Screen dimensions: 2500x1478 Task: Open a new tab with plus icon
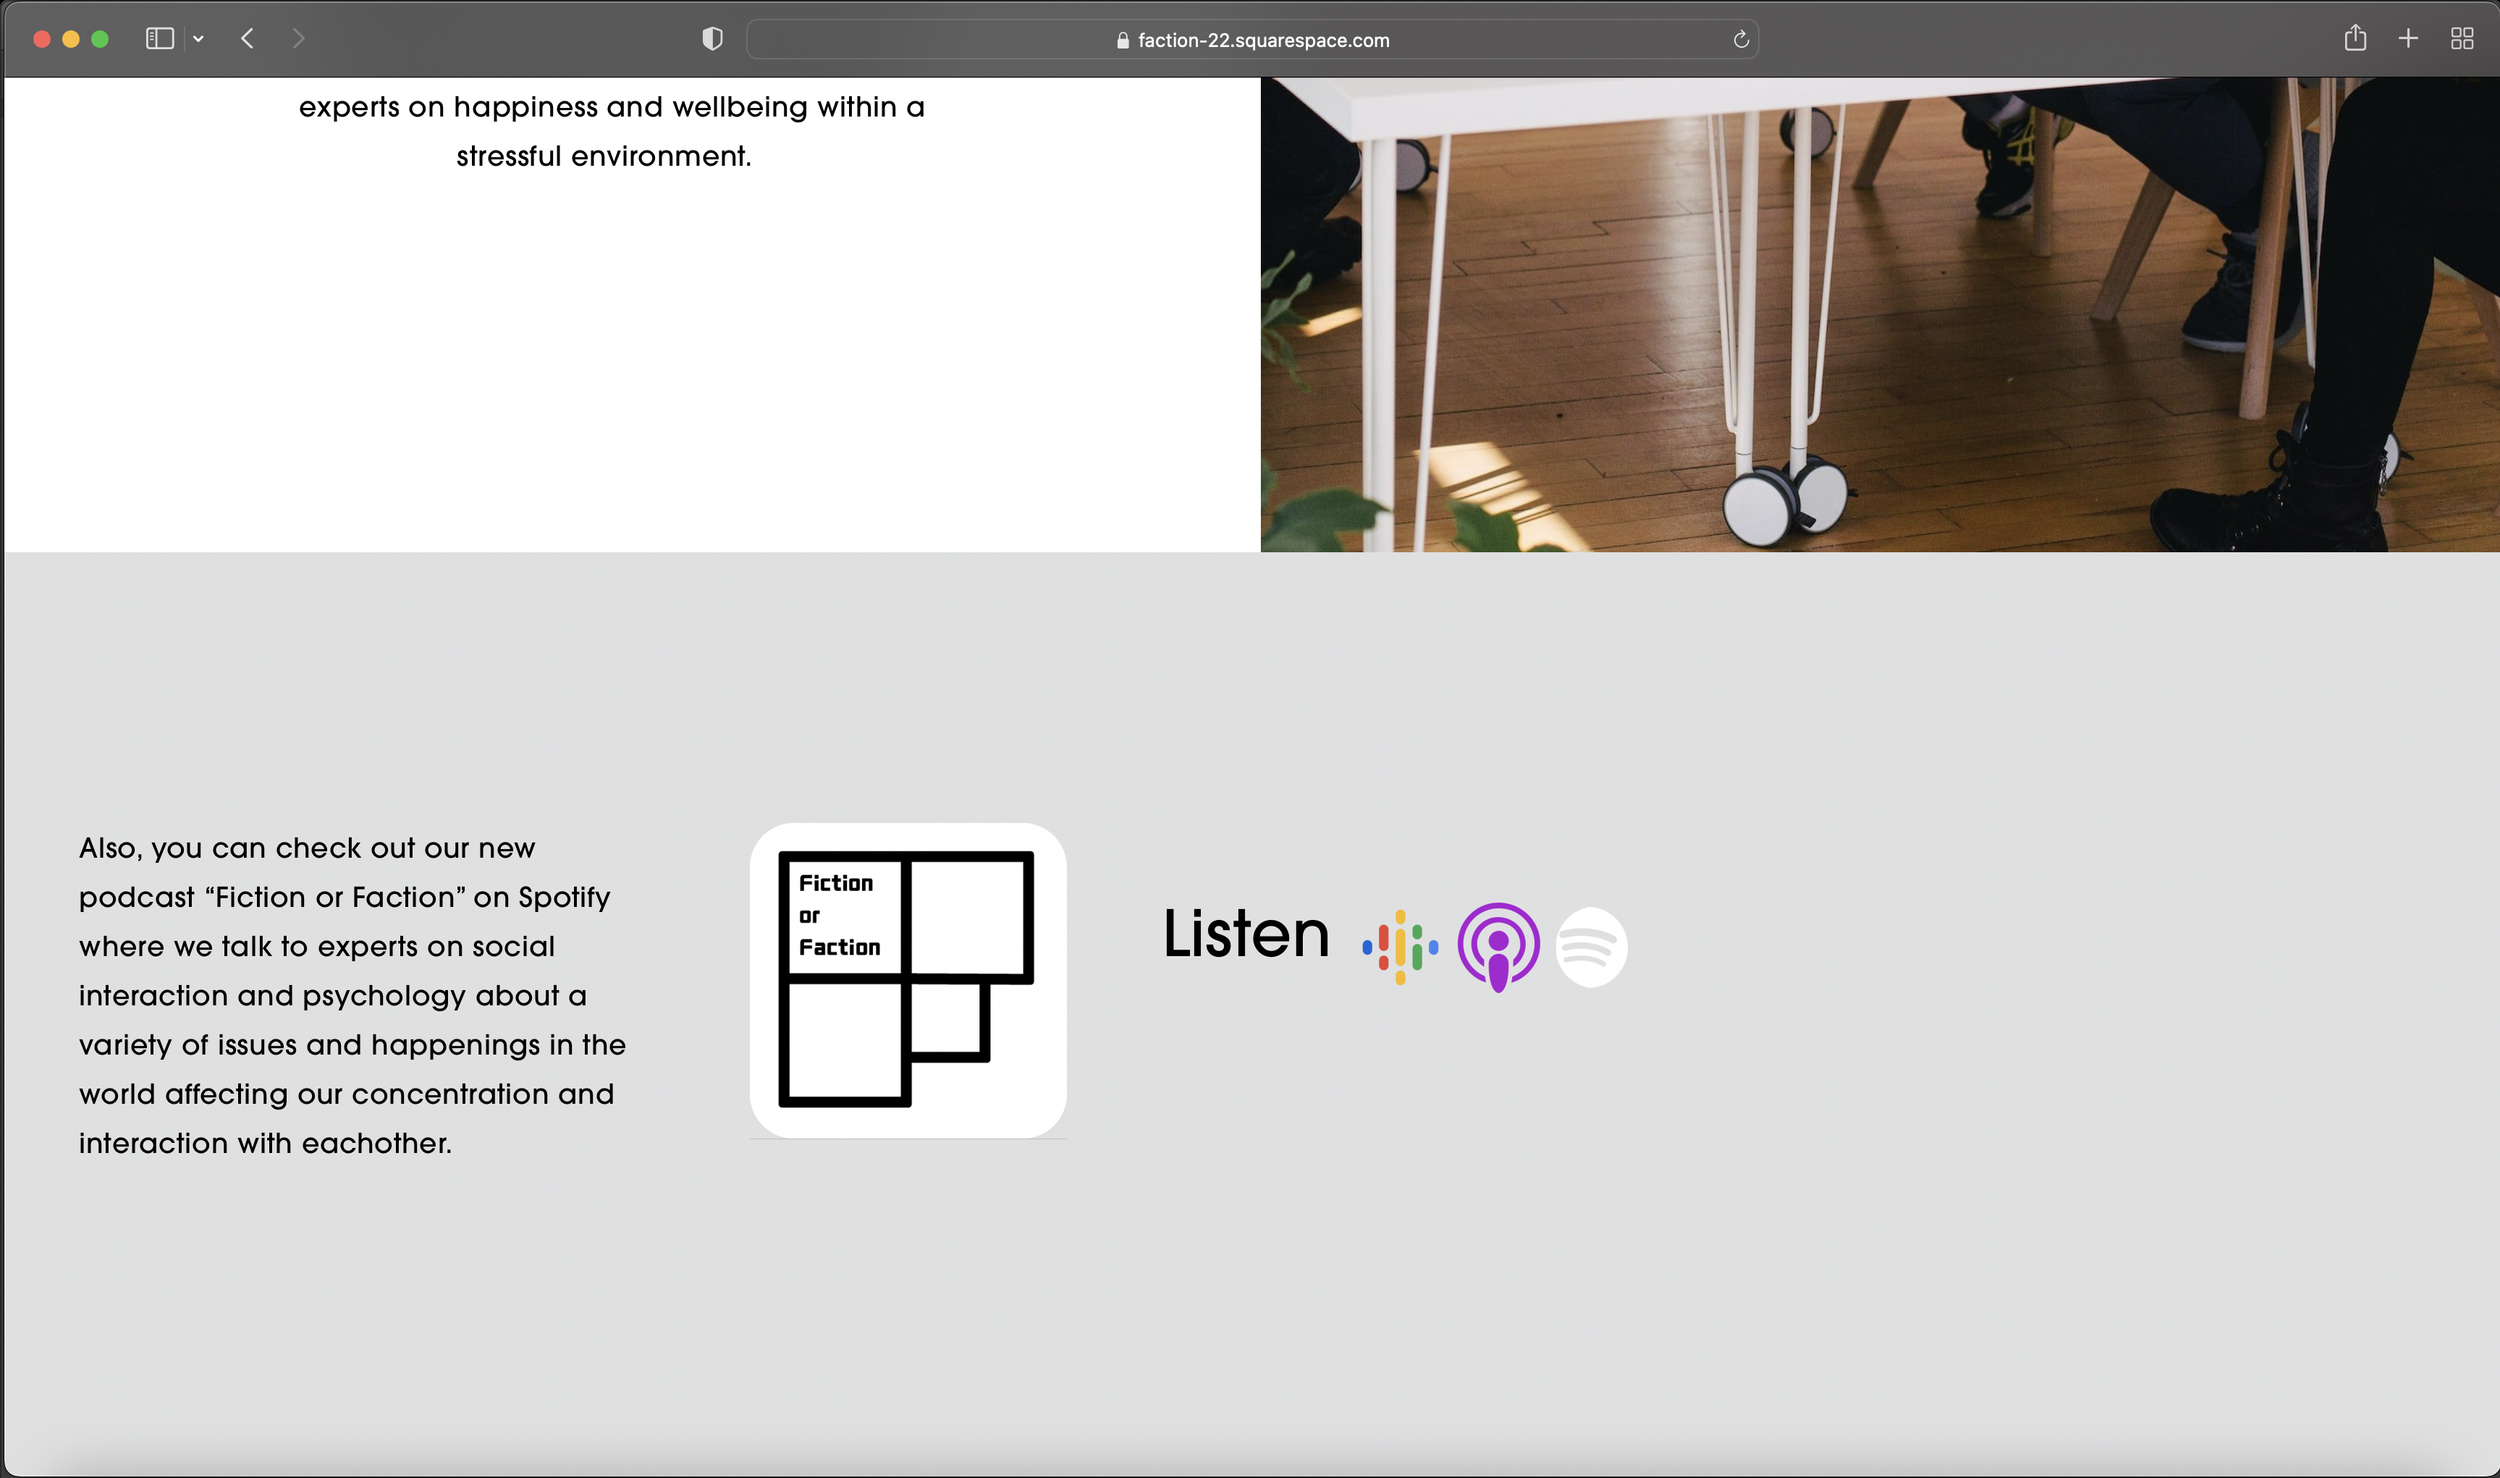coord(2408,39)
